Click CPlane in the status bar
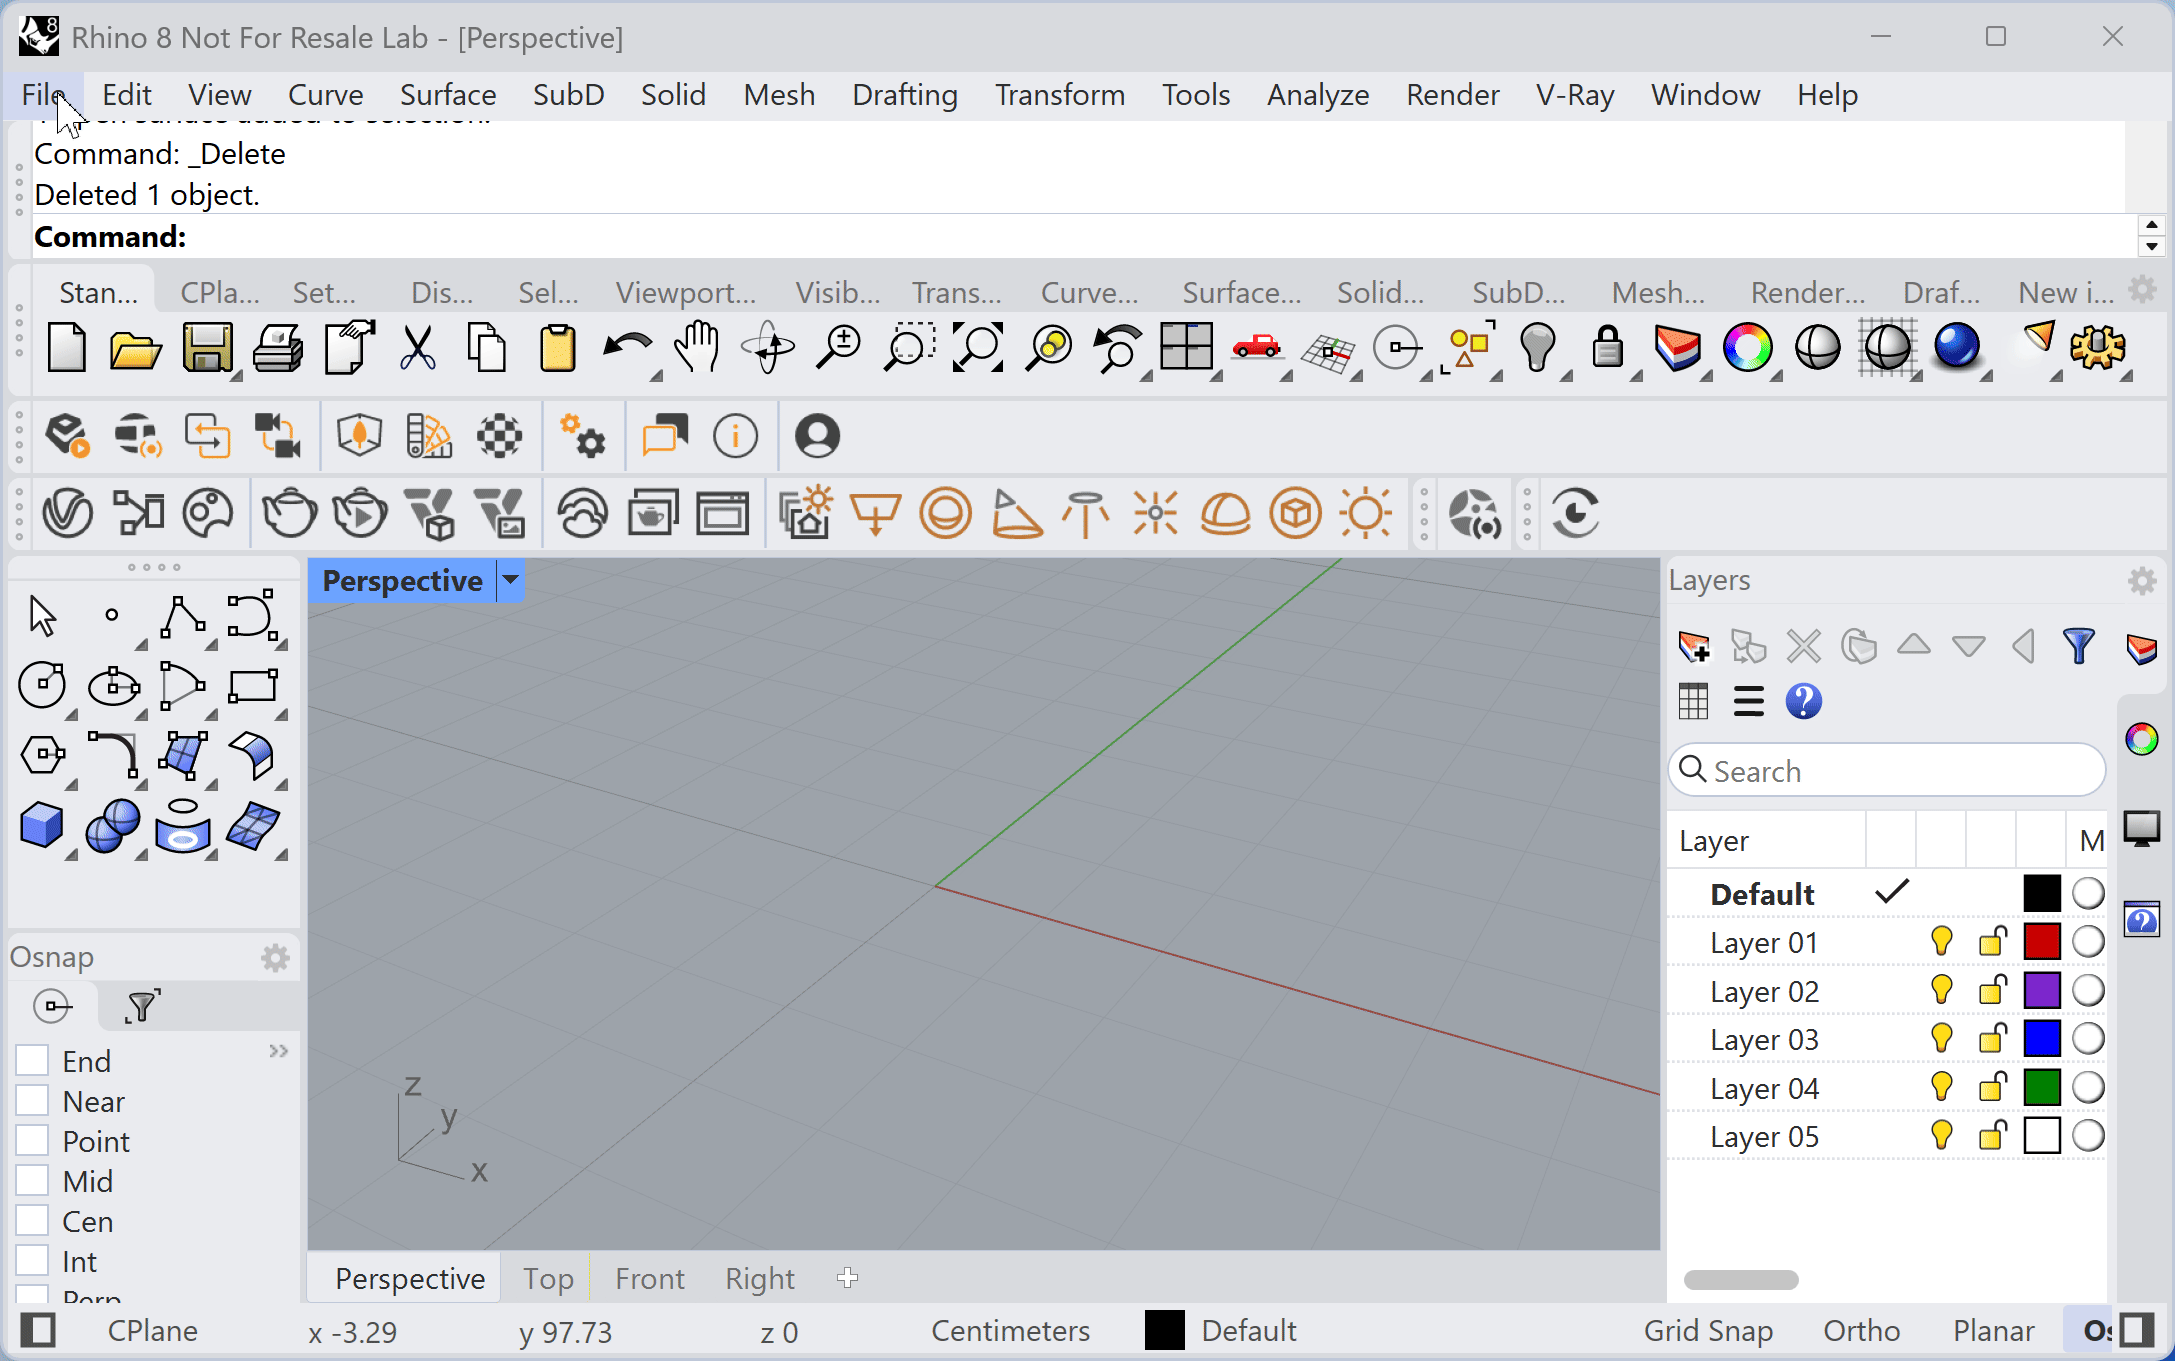Screen dimensions: 2175x1361 click(x=152, y=1331)
